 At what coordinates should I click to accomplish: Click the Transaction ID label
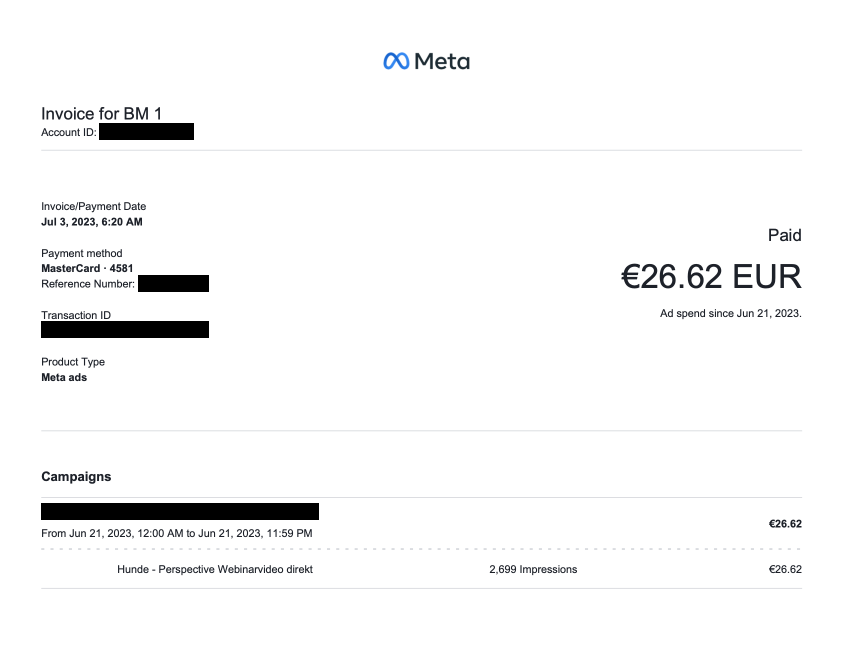coord(76,315)
